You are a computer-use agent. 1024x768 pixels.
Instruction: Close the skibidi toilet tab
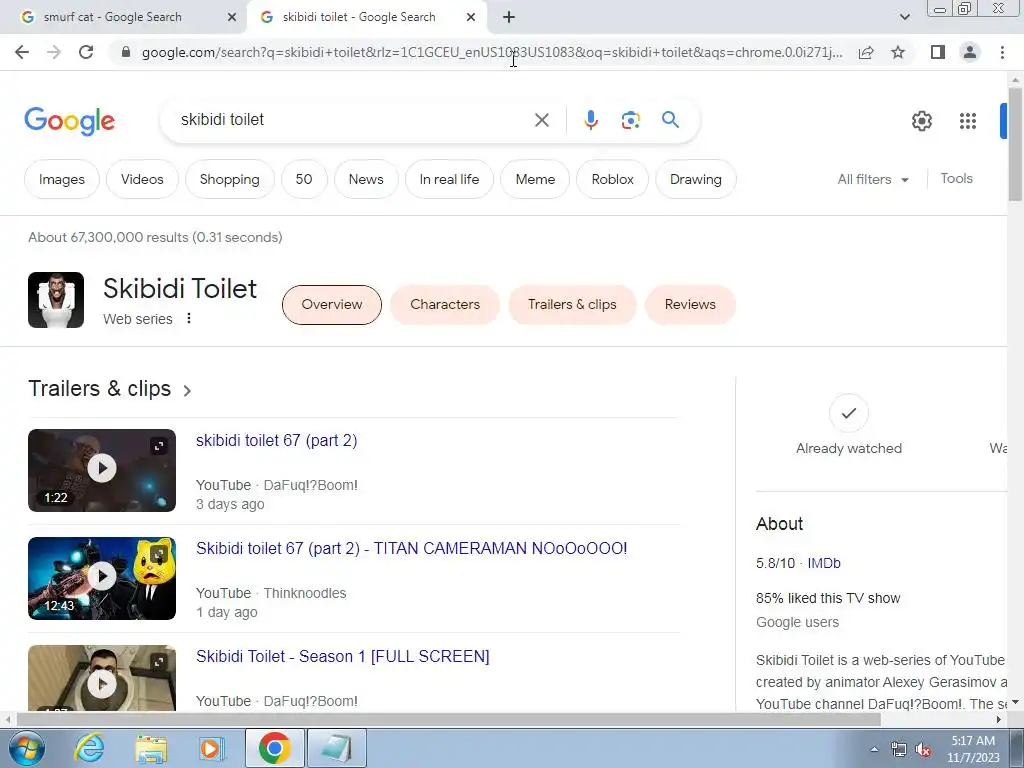(471, 17)
